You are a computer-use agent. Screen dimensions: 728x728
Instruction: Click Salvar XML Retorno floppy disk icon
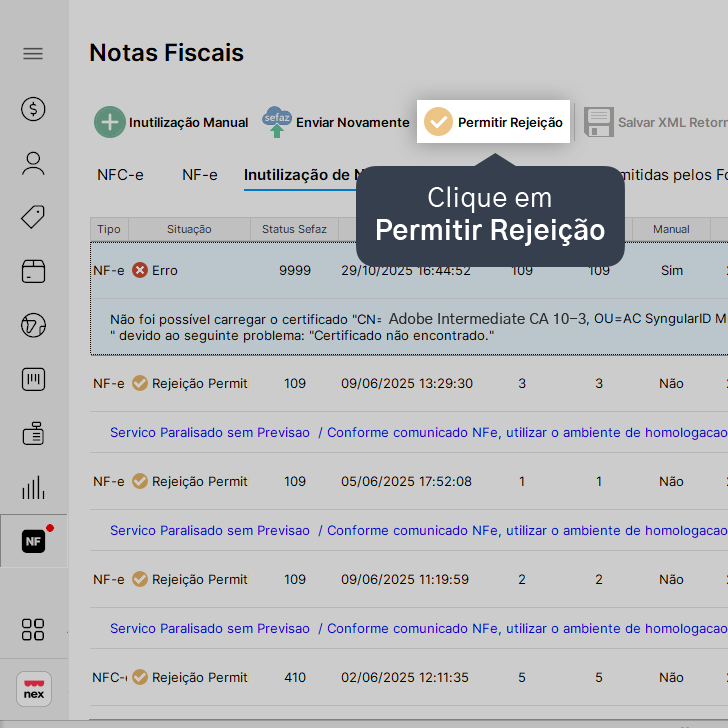click(x=599, y=122)
